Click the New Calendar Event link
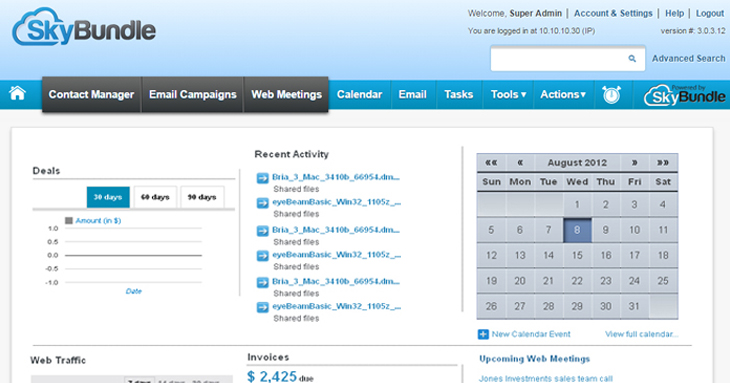This screenshot has width=730, height=383. (x=531, y=334)
